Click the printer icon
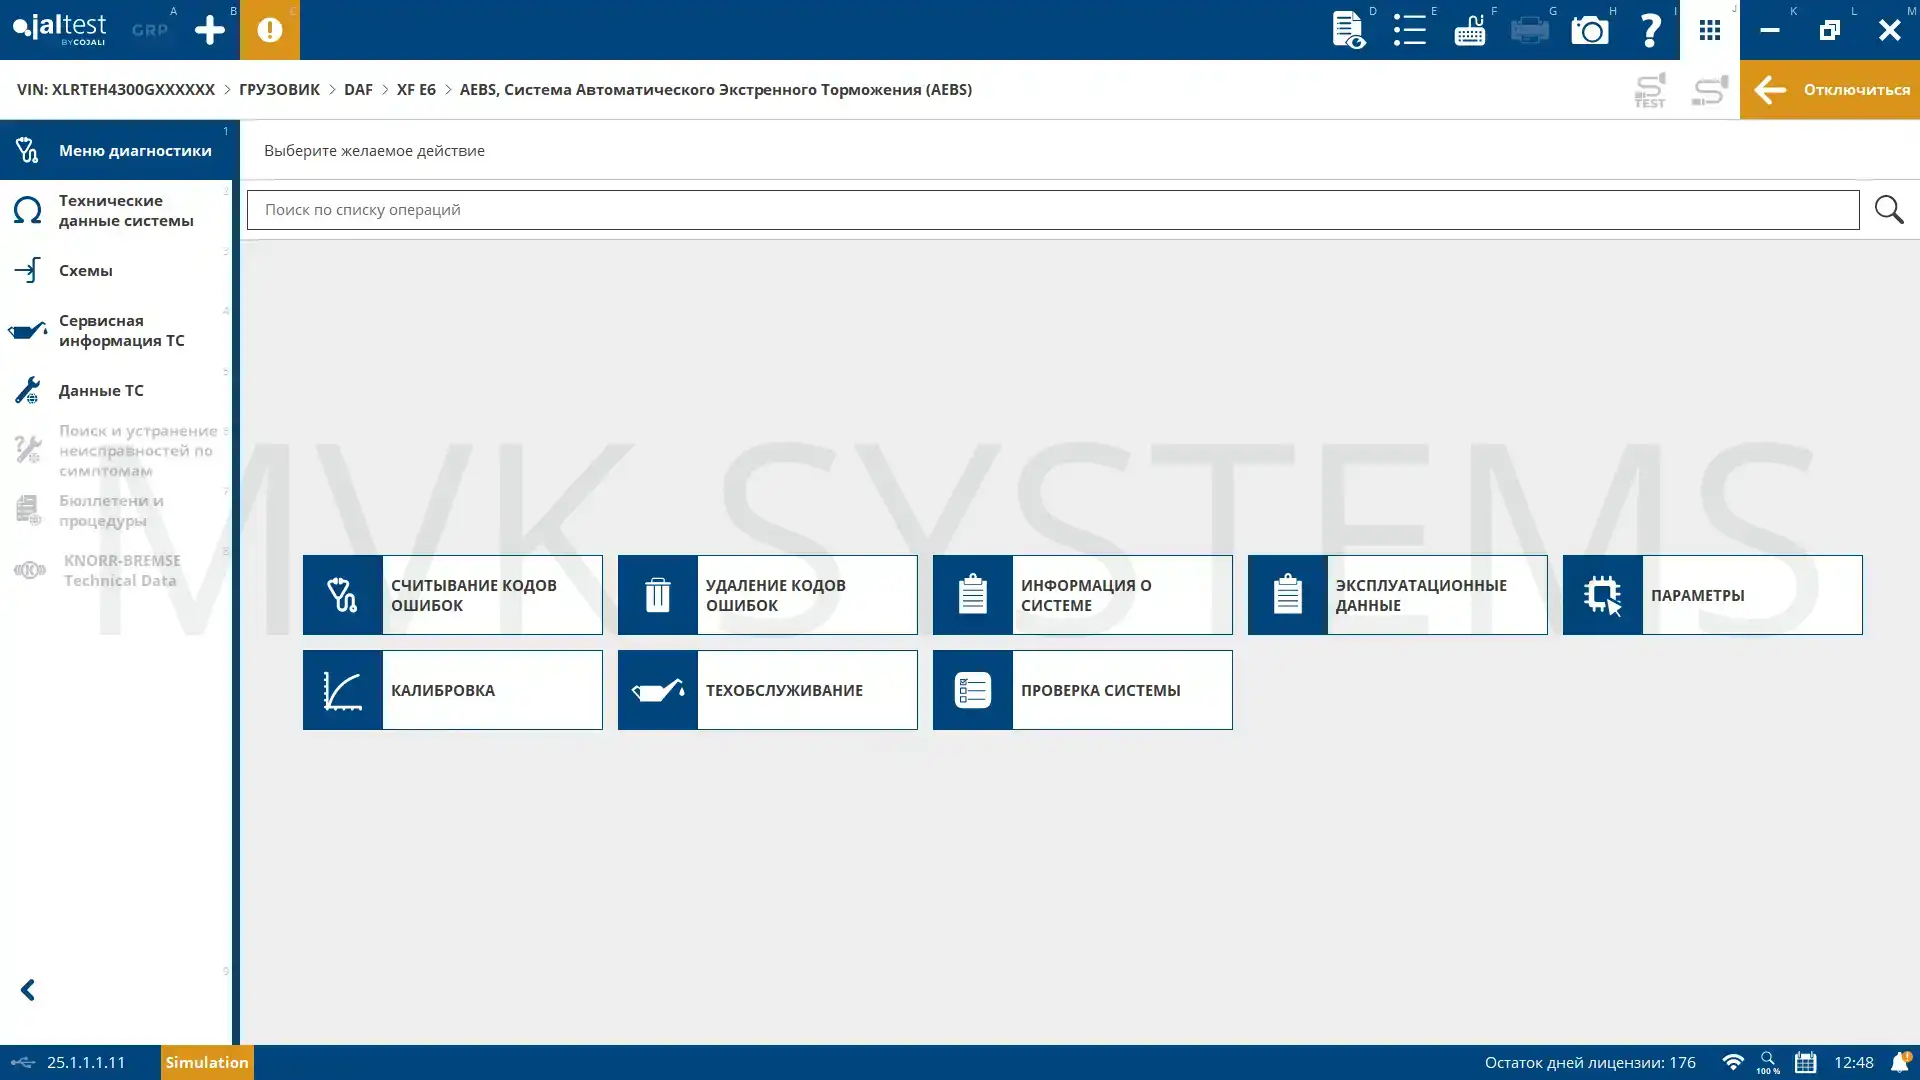 pos(1530,30)
